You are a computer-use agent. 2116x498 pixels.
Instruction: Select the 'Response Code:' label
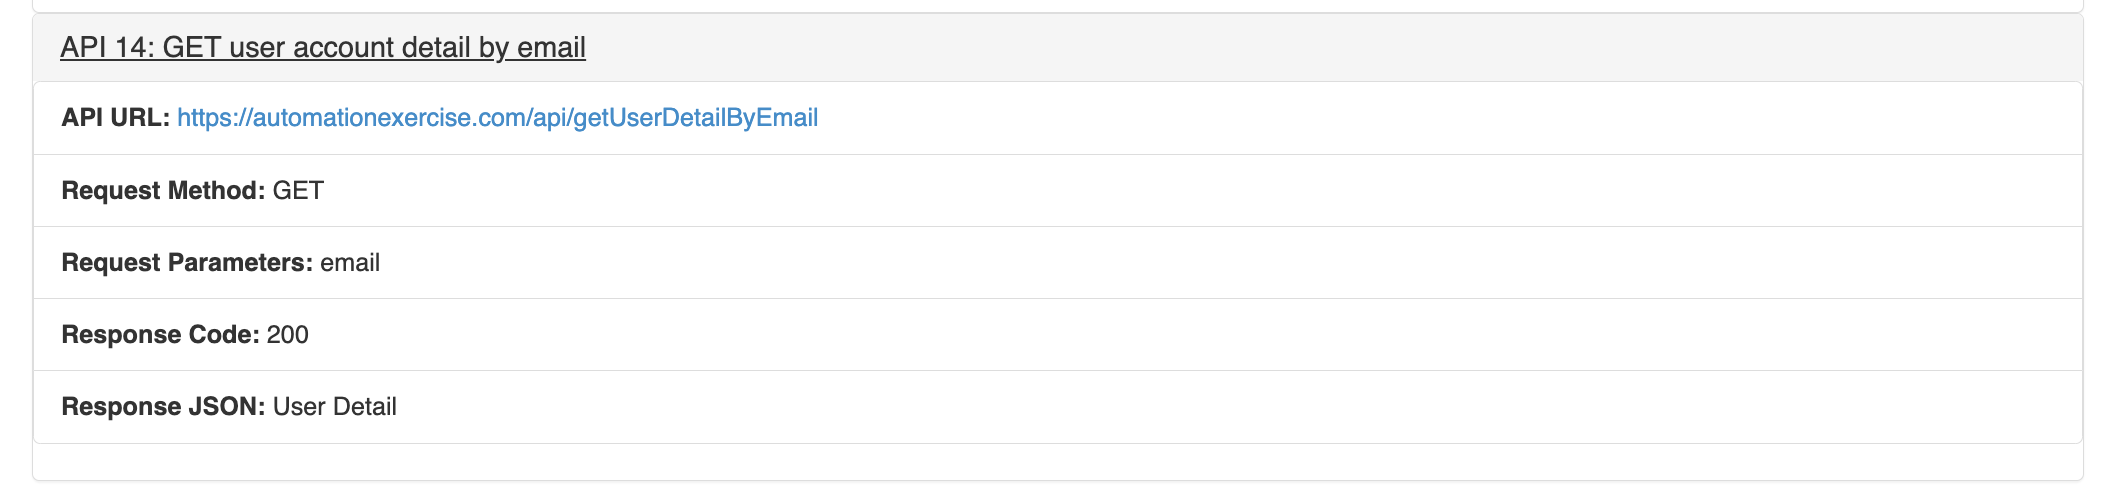pyautogui.click(x=161, y=334)
